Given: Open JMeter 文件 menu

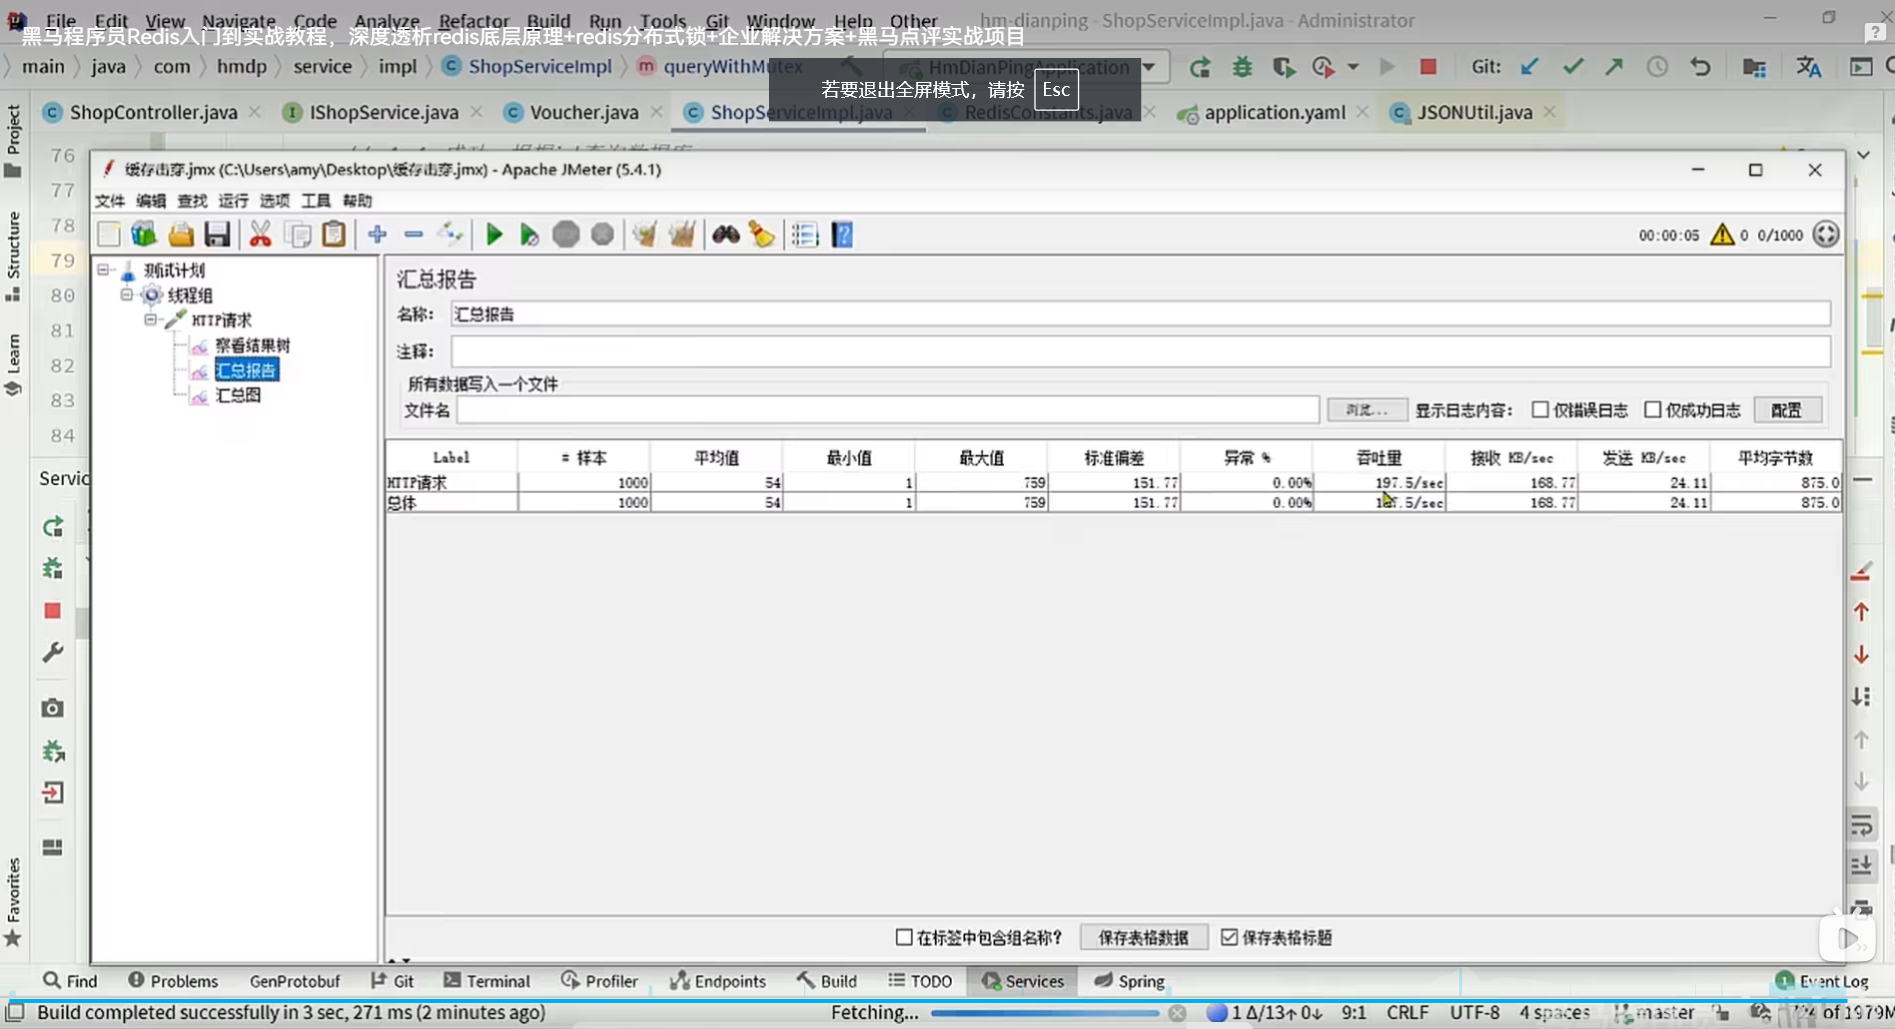Looking at the screenshot, I should coord(110,201).
